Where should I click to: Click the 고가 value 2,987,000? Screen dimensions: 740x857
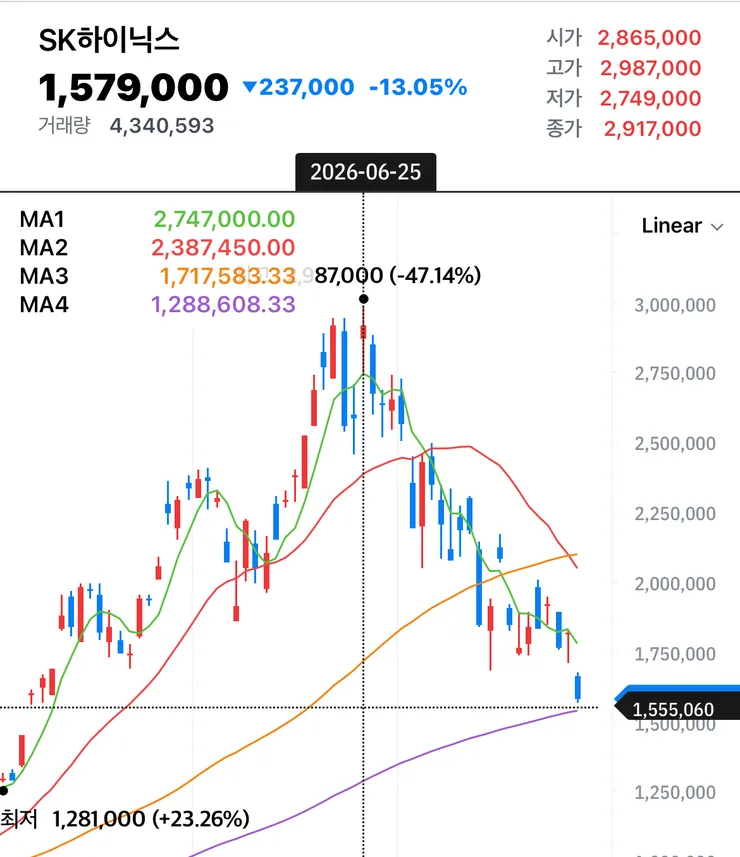pyautogui.click(x=650, y=68)
